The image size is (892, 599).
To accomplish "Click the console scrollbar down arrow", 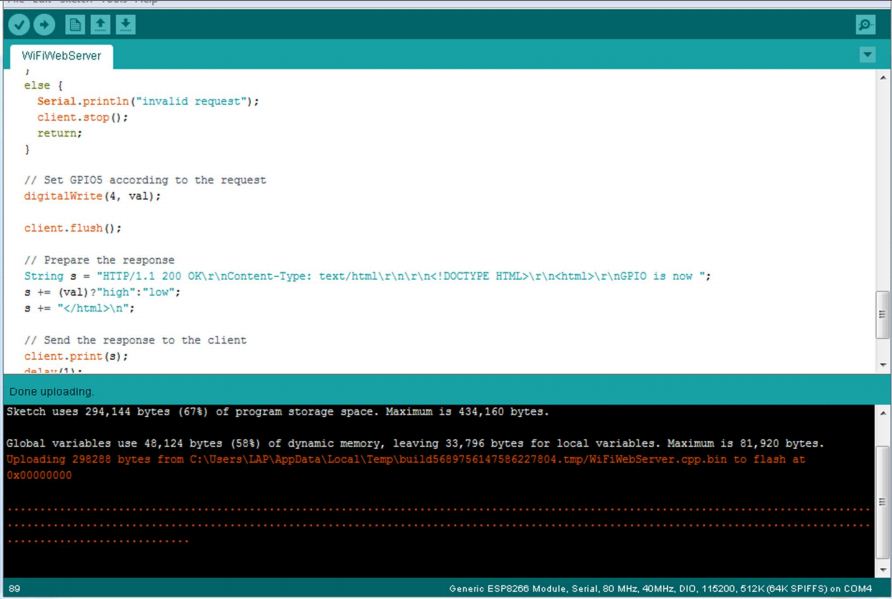I will point(882,569).
